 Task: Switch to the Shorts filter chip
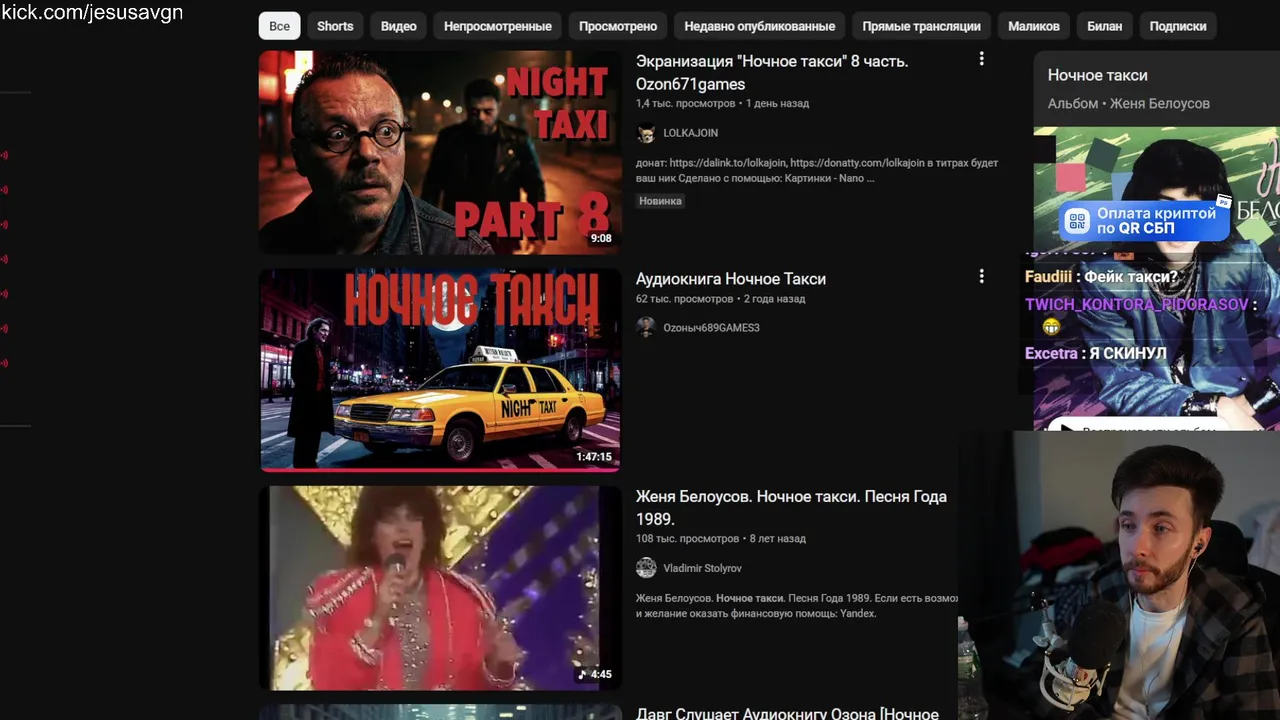click(x=335, y=26)
